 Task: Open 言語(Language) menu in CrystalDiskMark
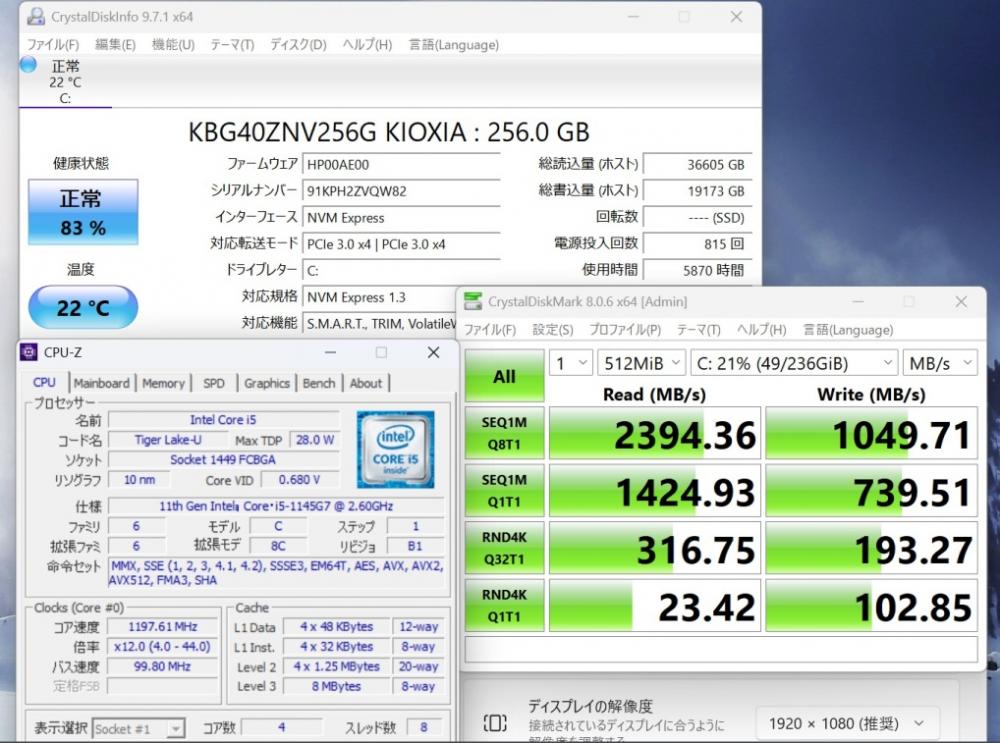click(848, 330)
